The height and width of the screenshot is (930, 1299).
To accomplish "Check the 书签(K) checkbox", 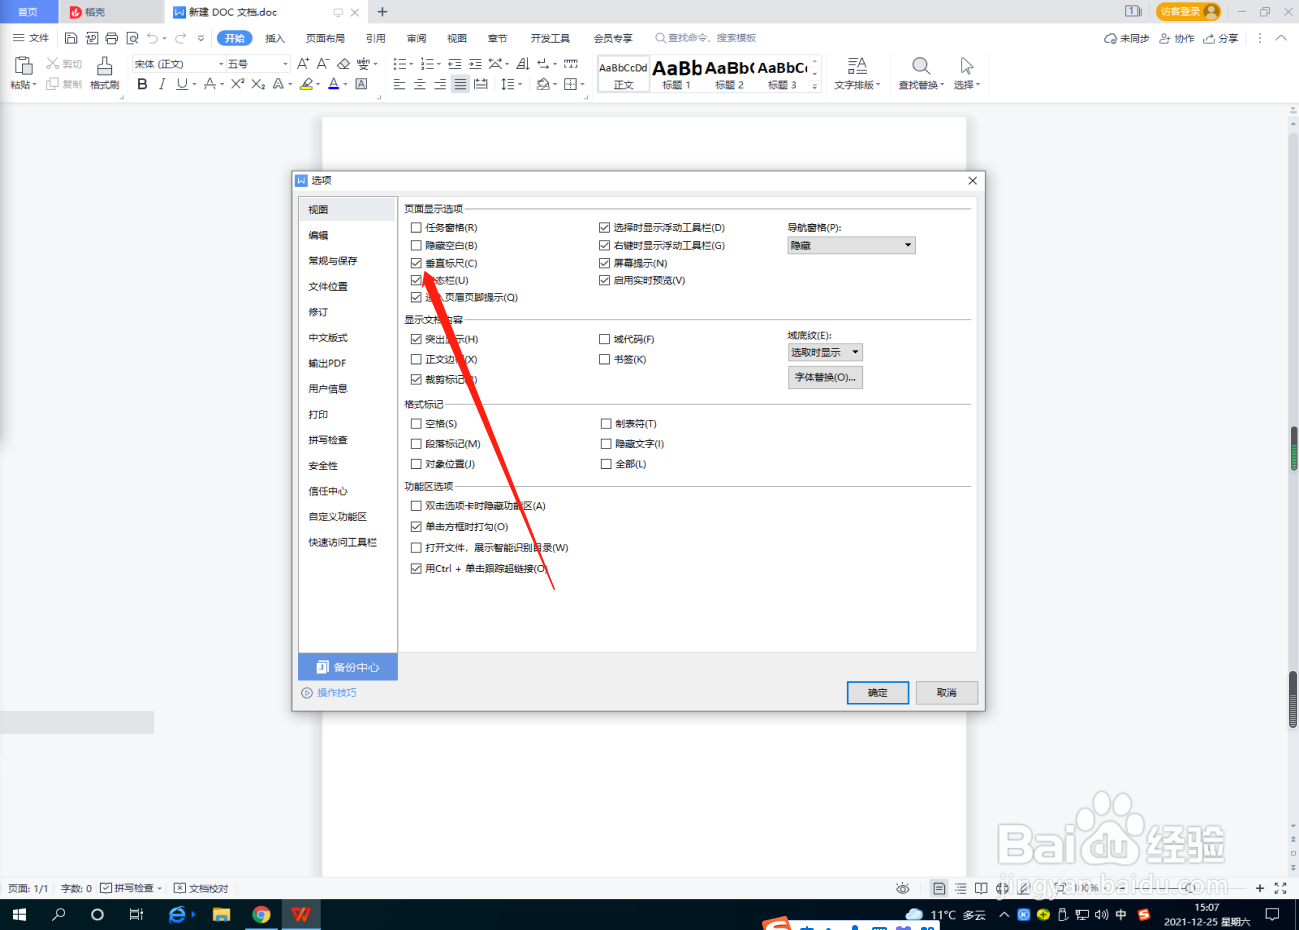I will click(604, 359).
